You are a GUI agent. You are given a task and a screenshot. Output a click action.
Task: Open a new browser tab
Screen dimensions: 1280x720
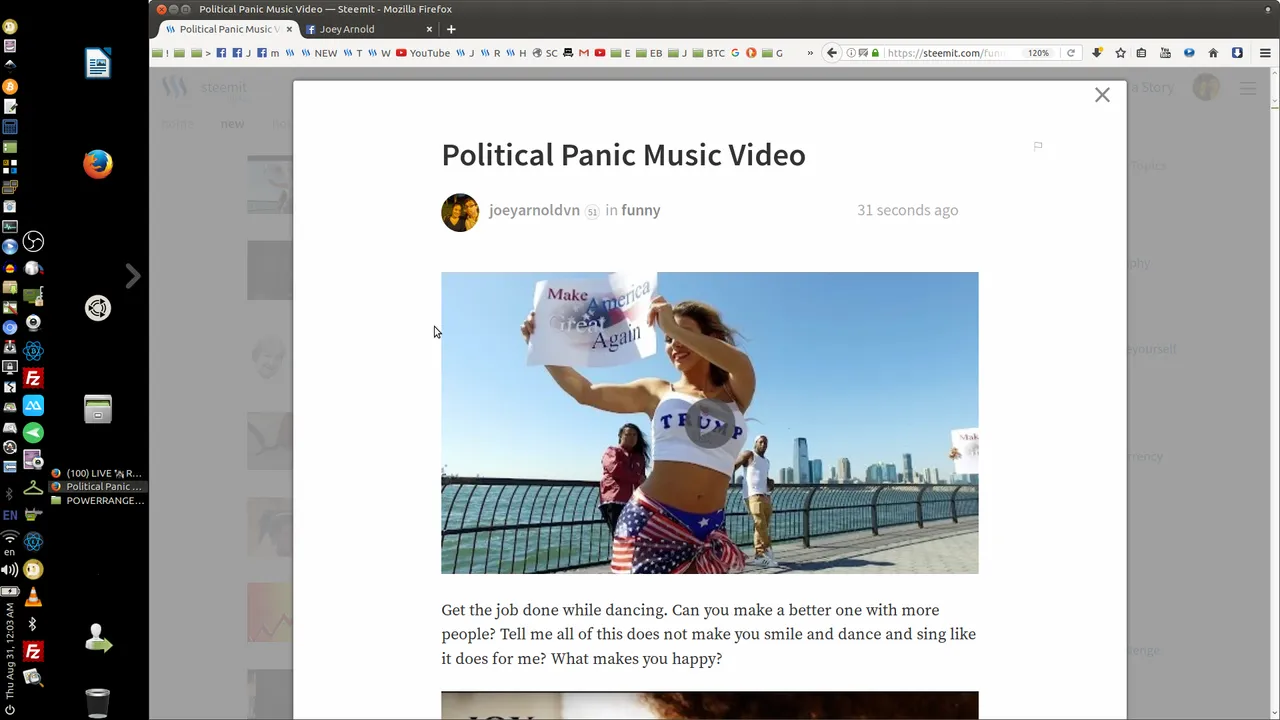451,29
